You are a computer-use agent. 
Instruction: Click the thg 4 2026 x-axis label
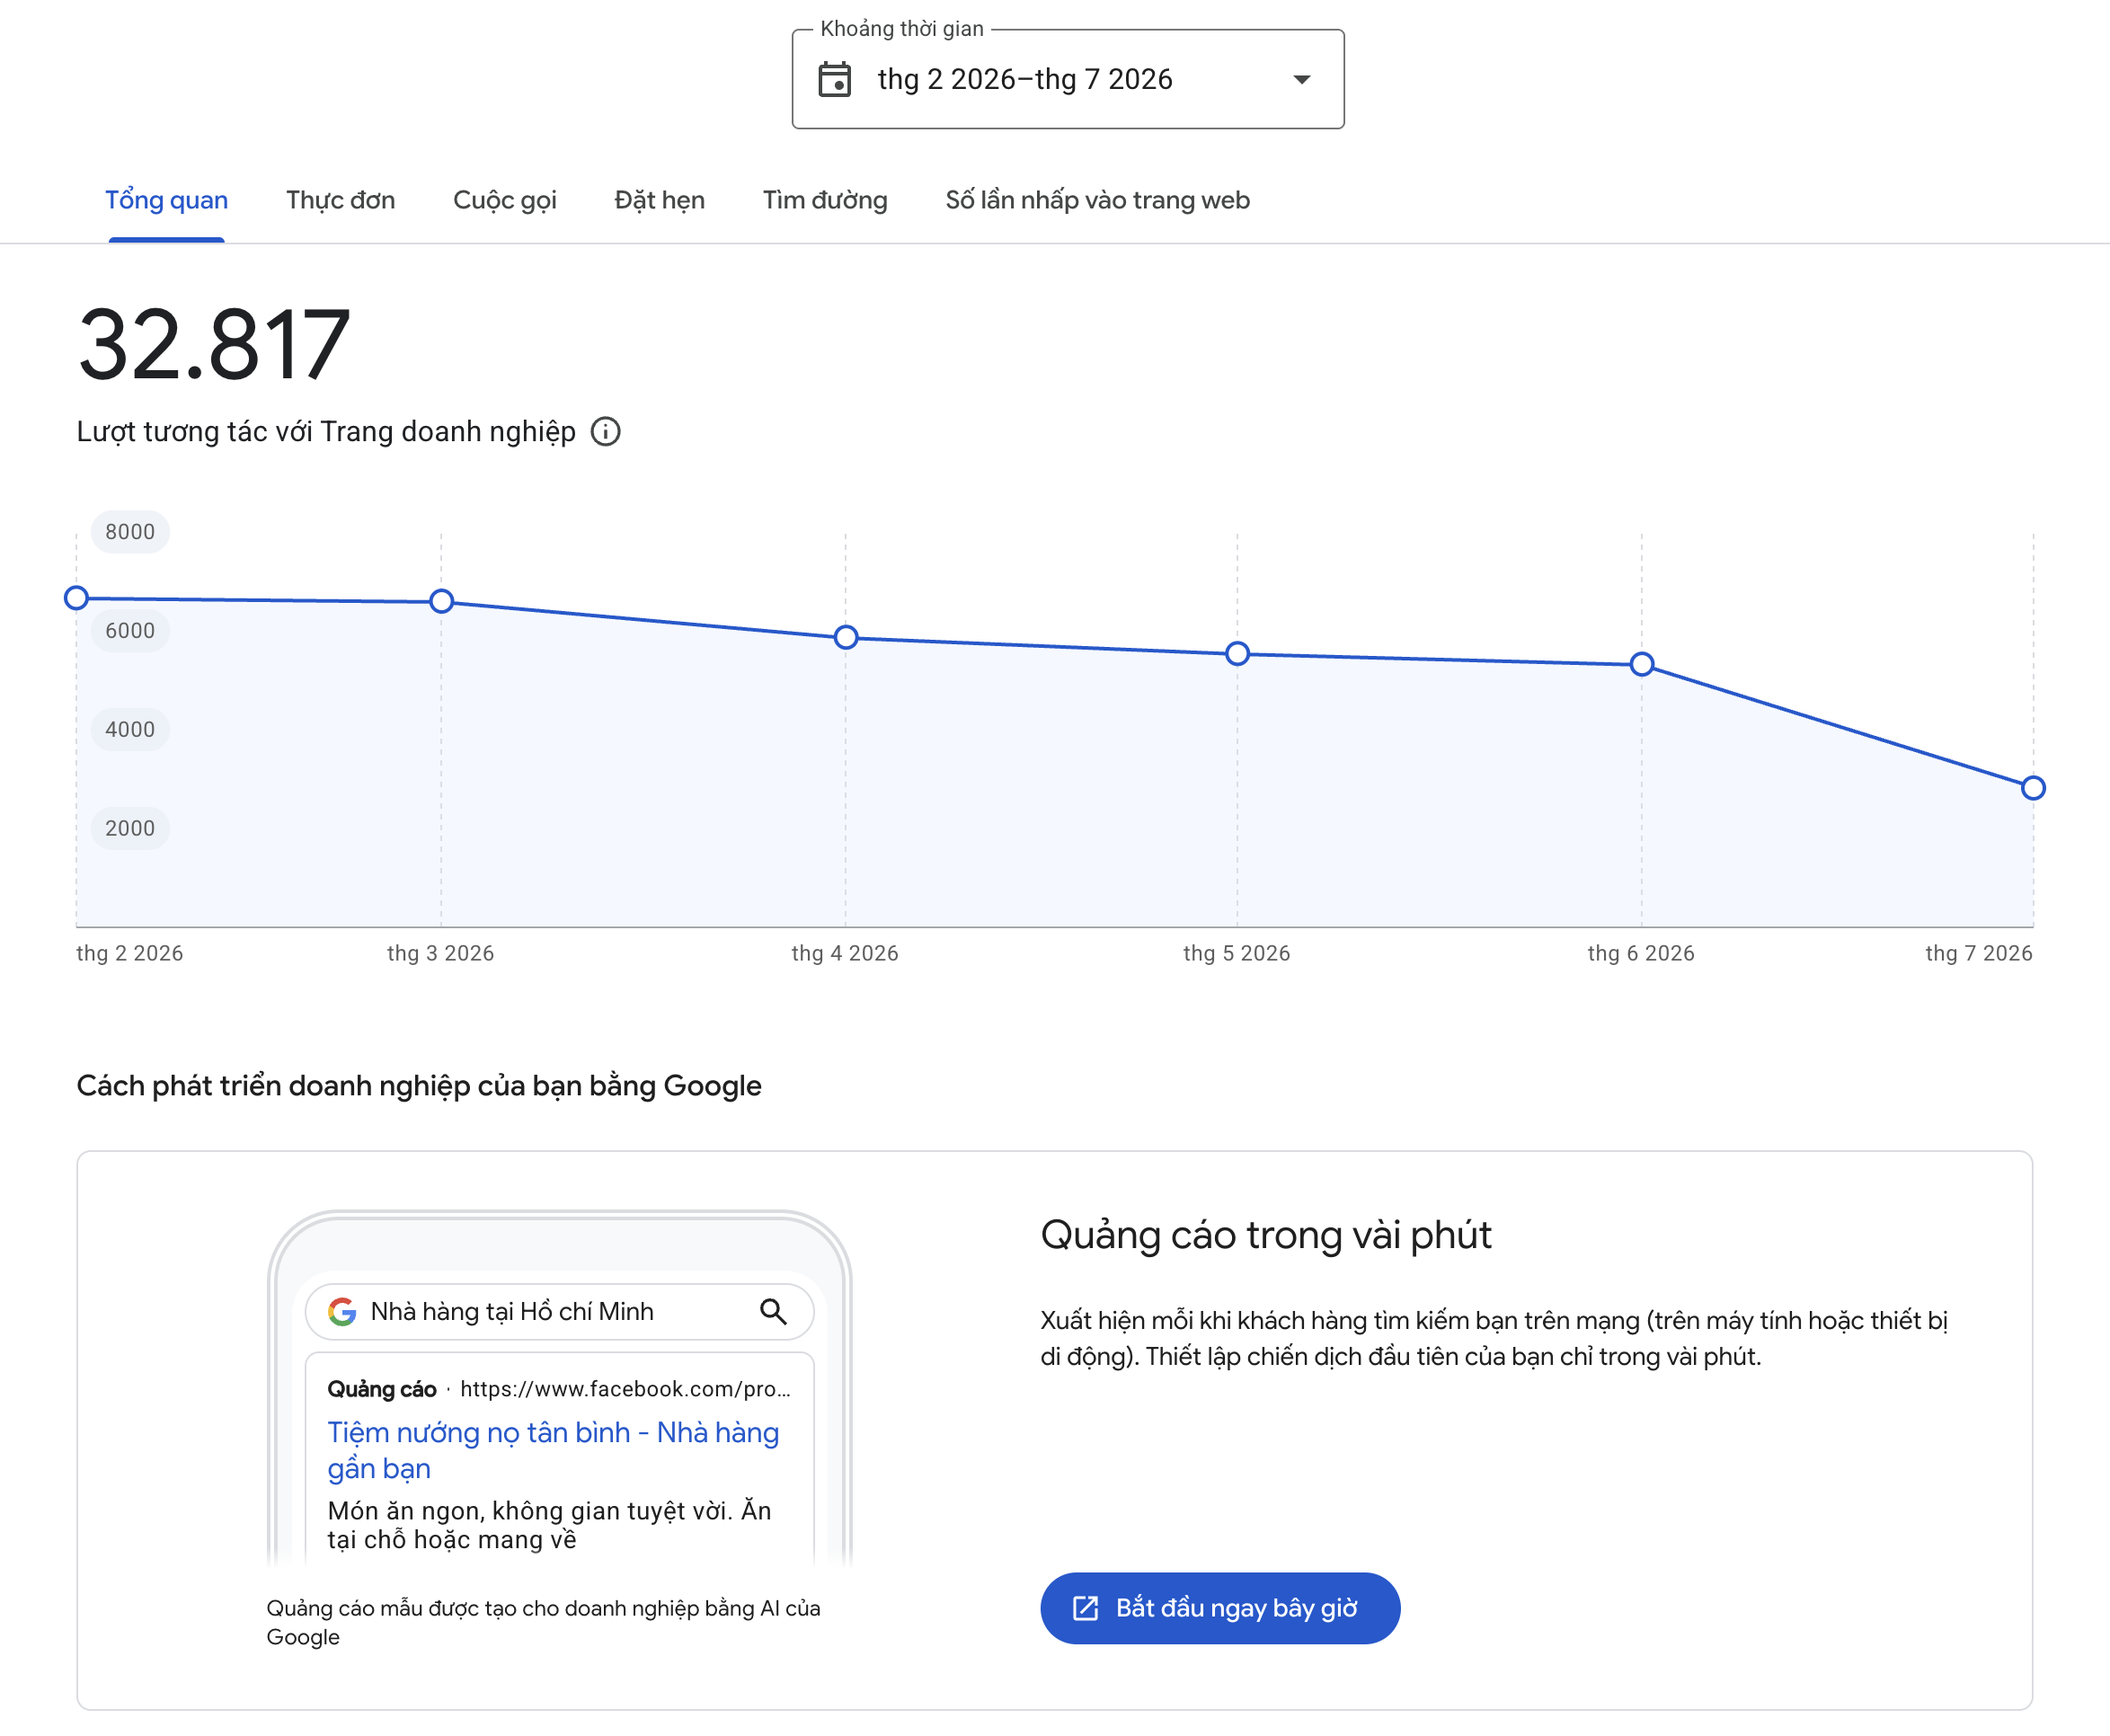(845, 953)
